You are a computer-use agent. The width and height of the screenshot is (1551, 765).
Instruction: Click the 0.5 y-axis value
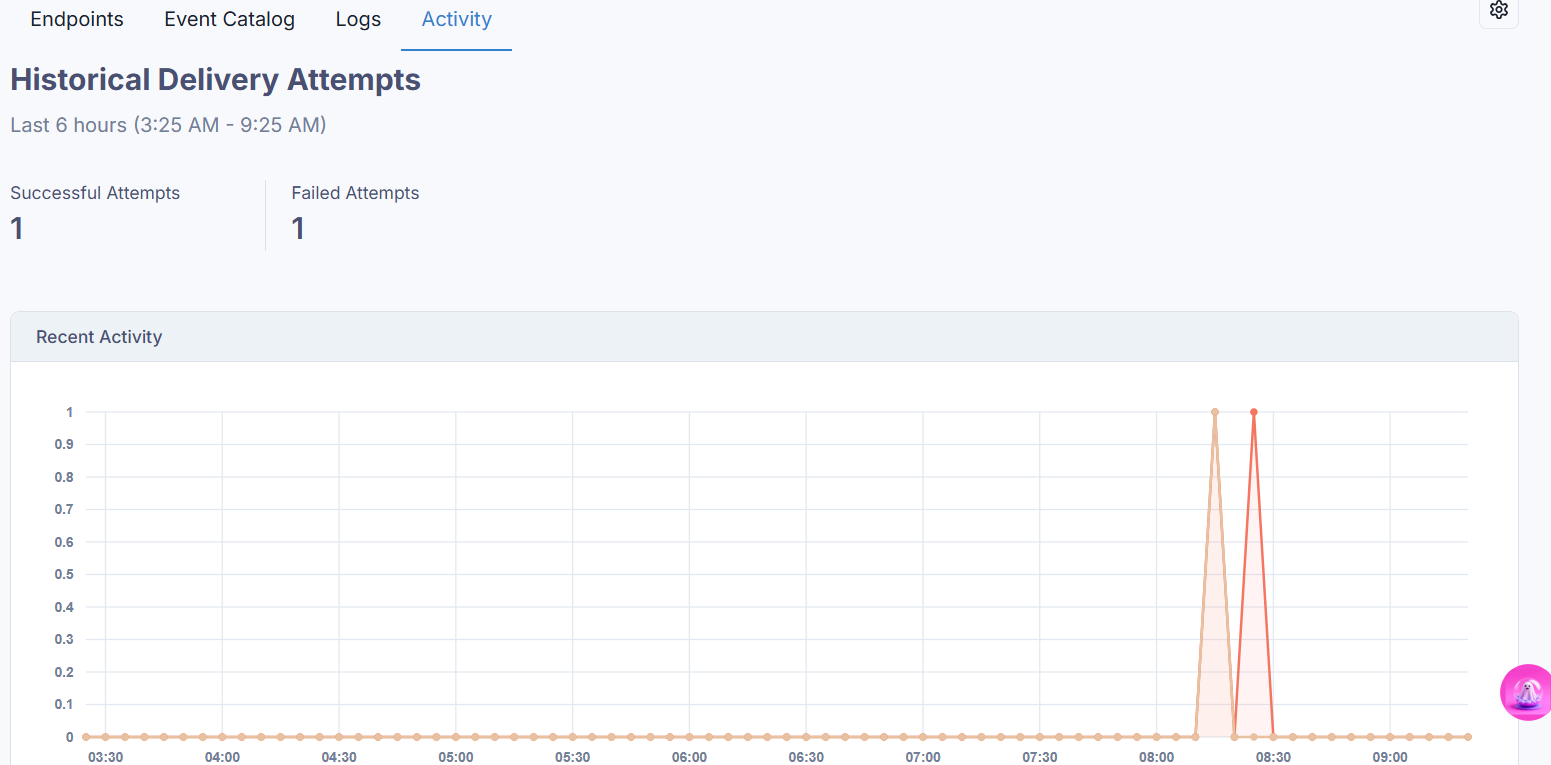click(64, 574)
